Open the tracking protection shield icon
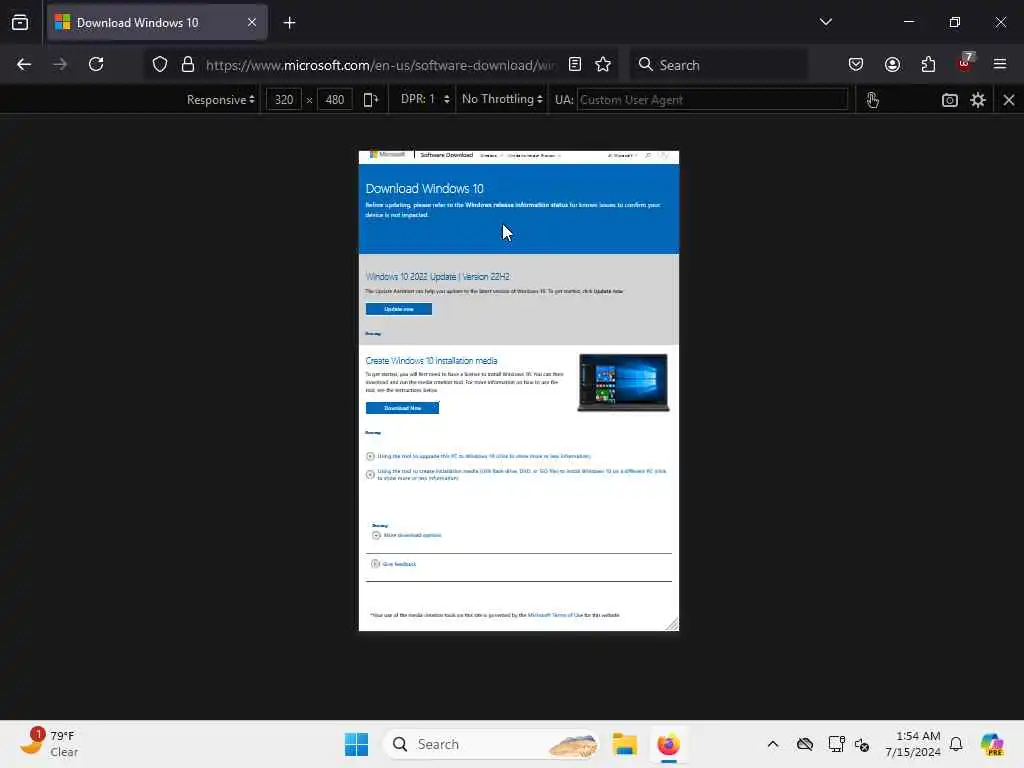Screen dimensions: 1024x768 coord(160,64)
